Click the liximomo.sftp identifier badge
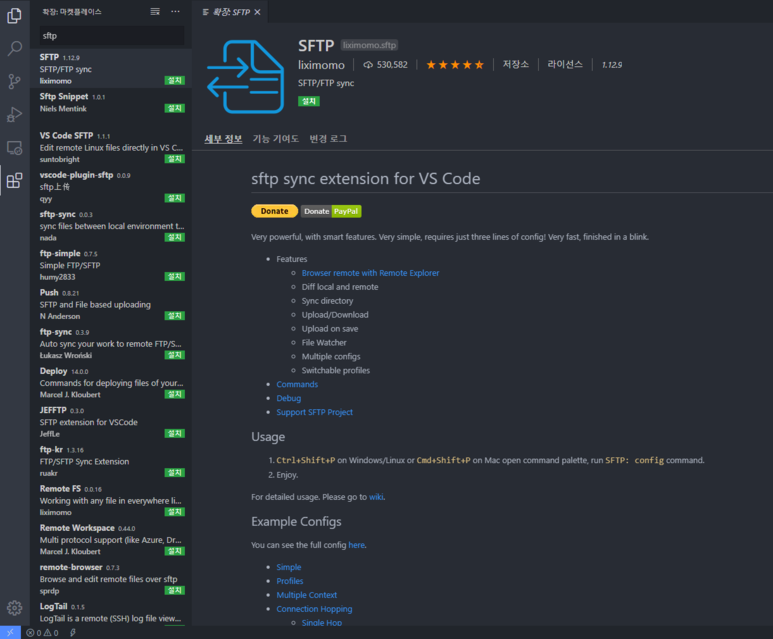 [369, 45]
